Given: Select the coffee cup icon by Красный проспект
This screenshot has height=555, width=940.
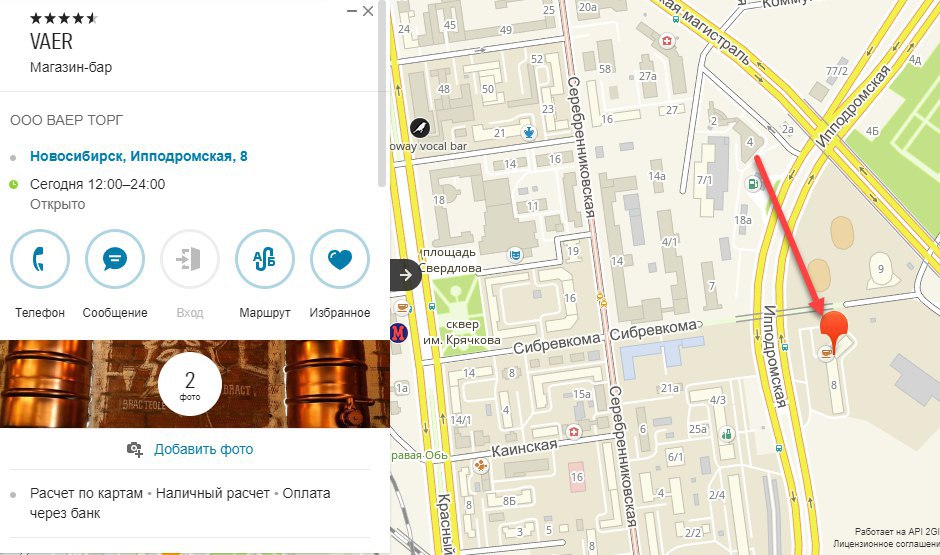Looking at the screenshot, I should click(x=403, y=307).
